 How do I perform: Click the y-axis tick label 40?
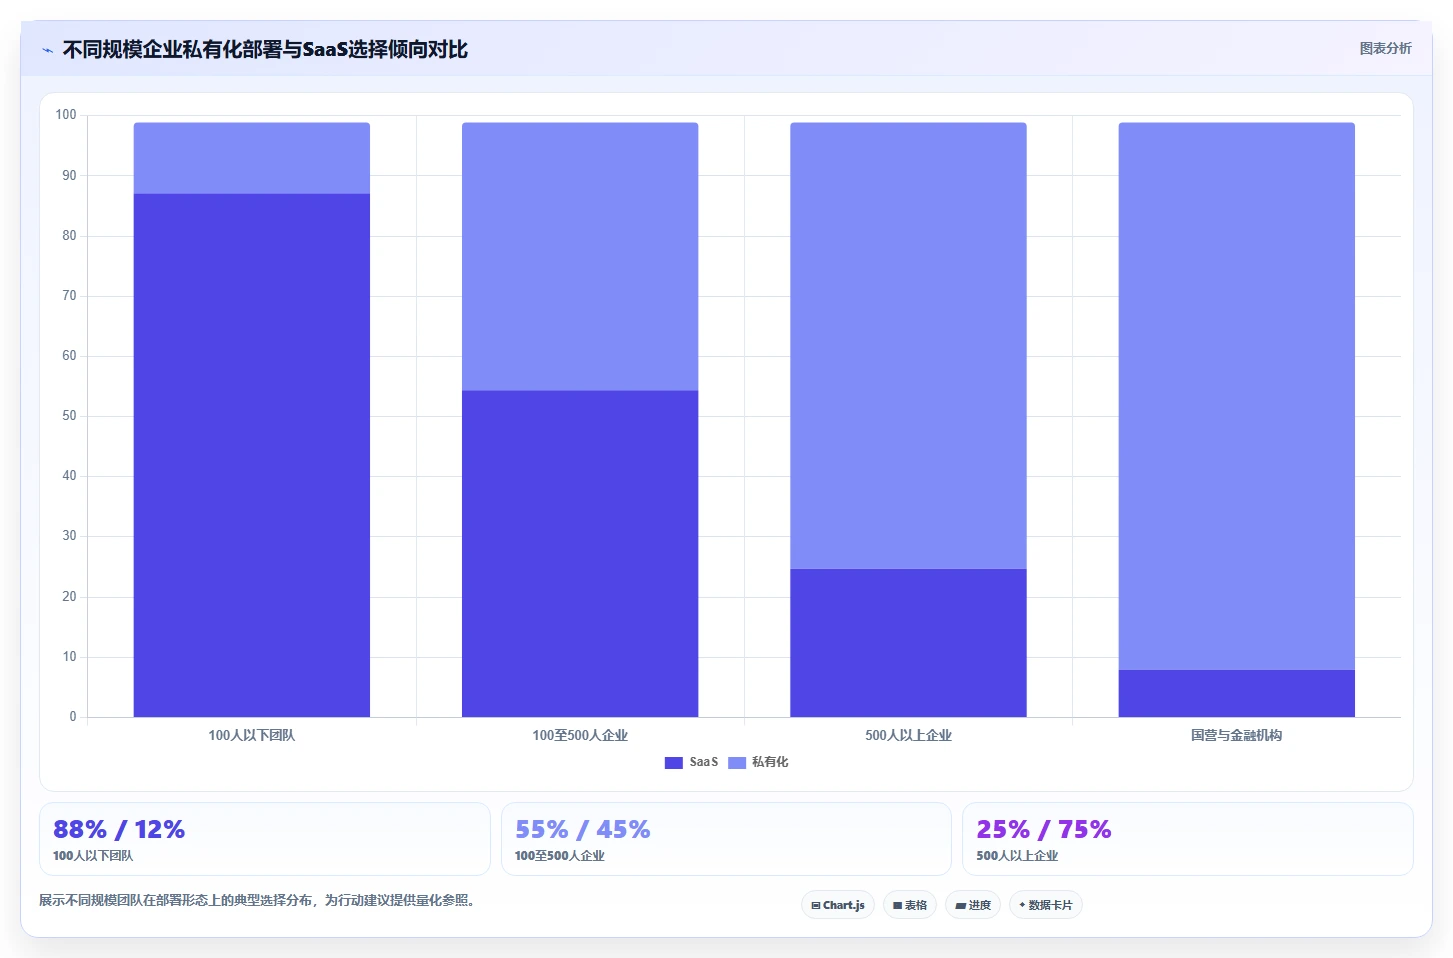pos(69,476)
